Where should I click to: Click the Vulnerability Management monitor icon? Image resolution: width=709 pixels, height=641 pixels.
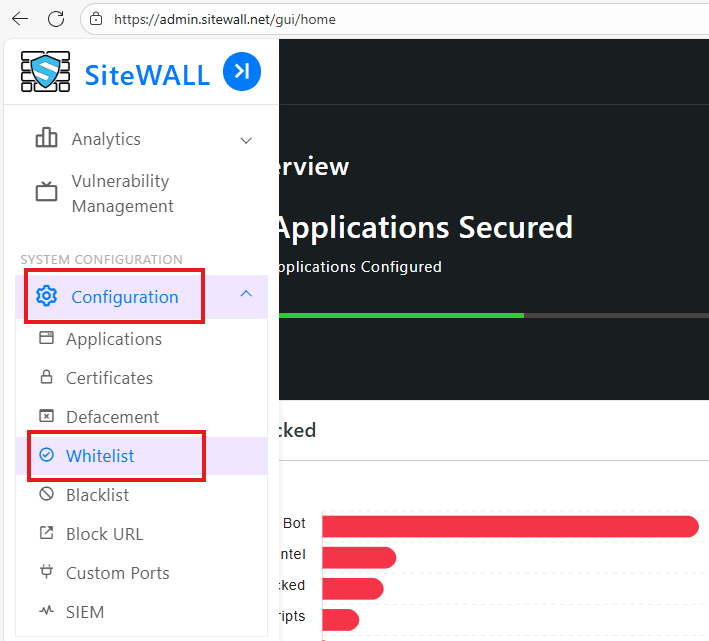pos(46,192)
